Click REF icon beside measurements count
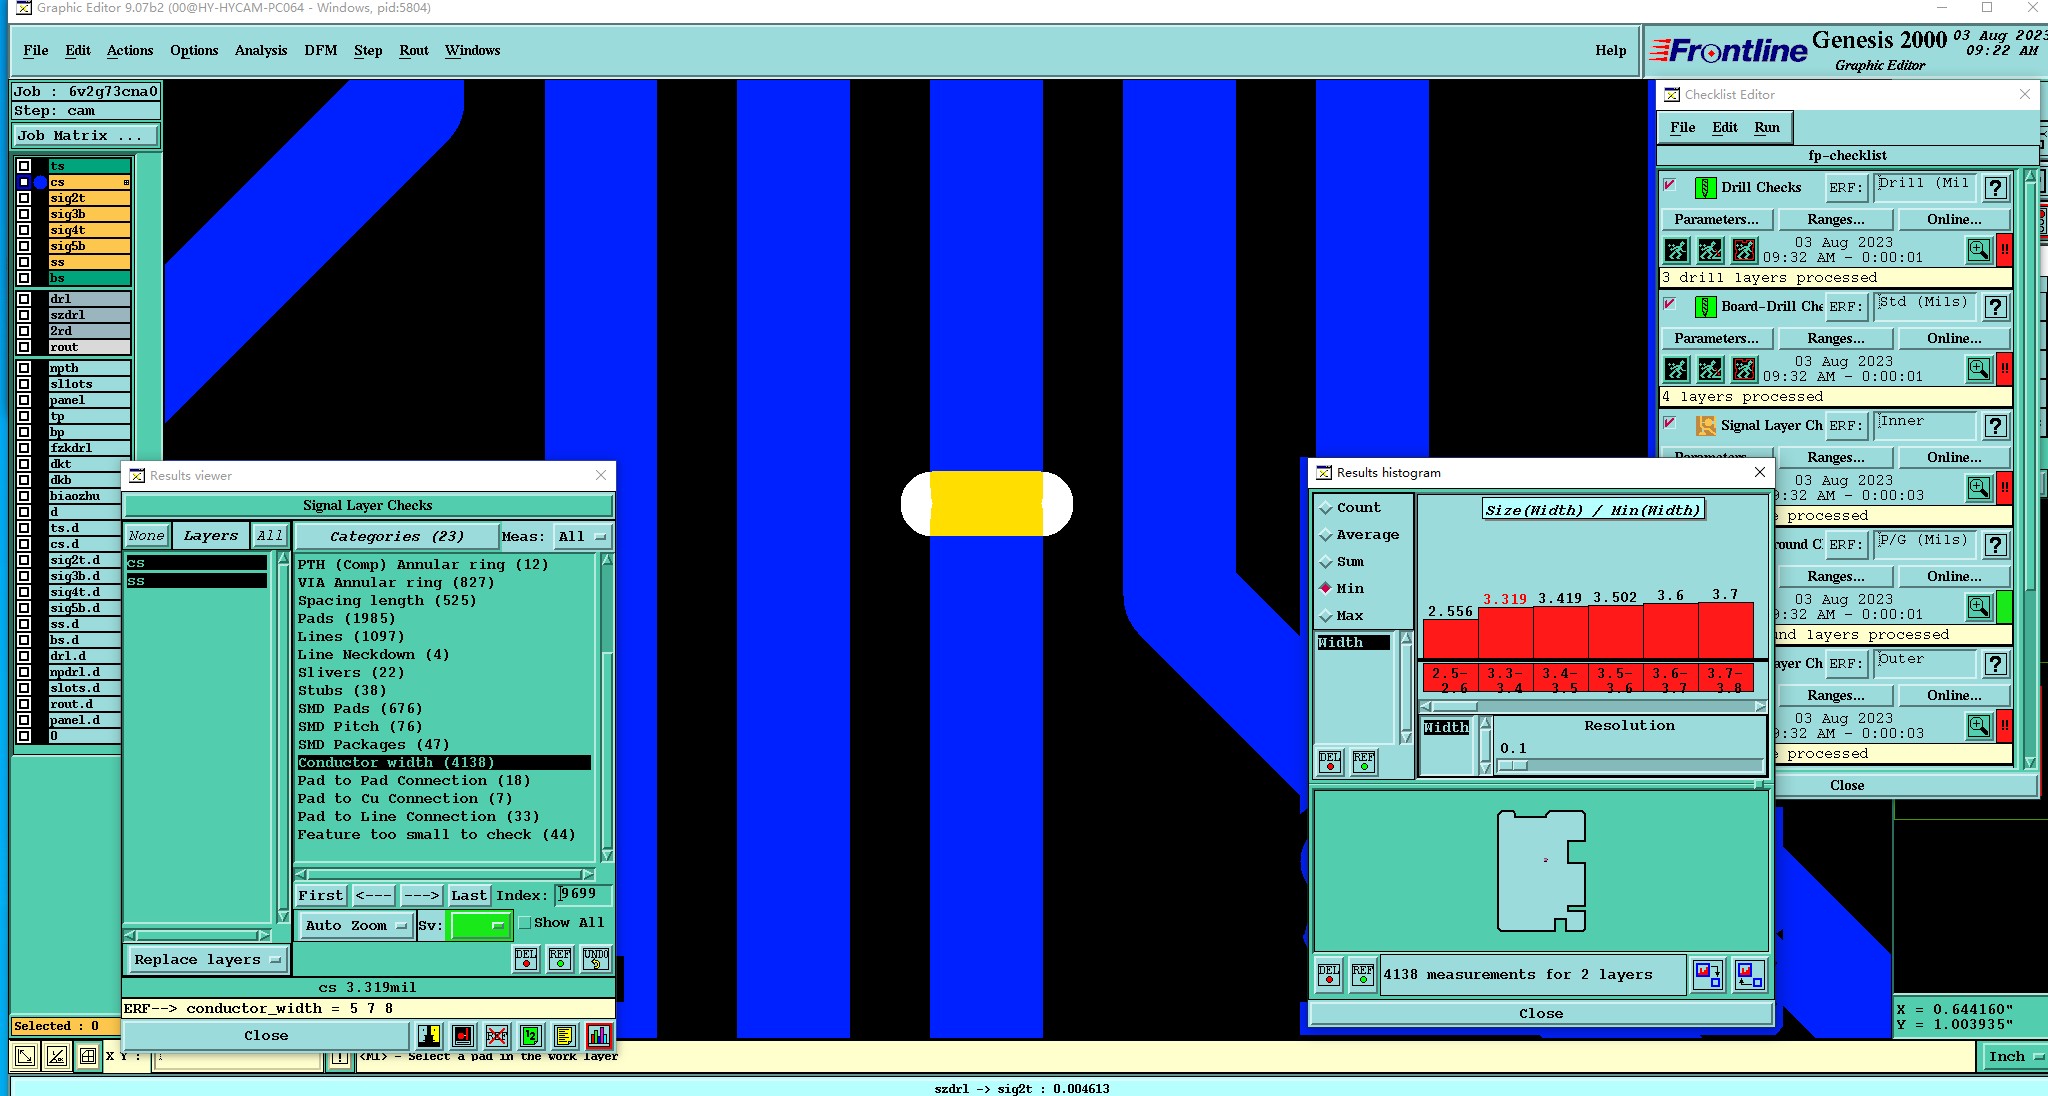 (1362, 974)
